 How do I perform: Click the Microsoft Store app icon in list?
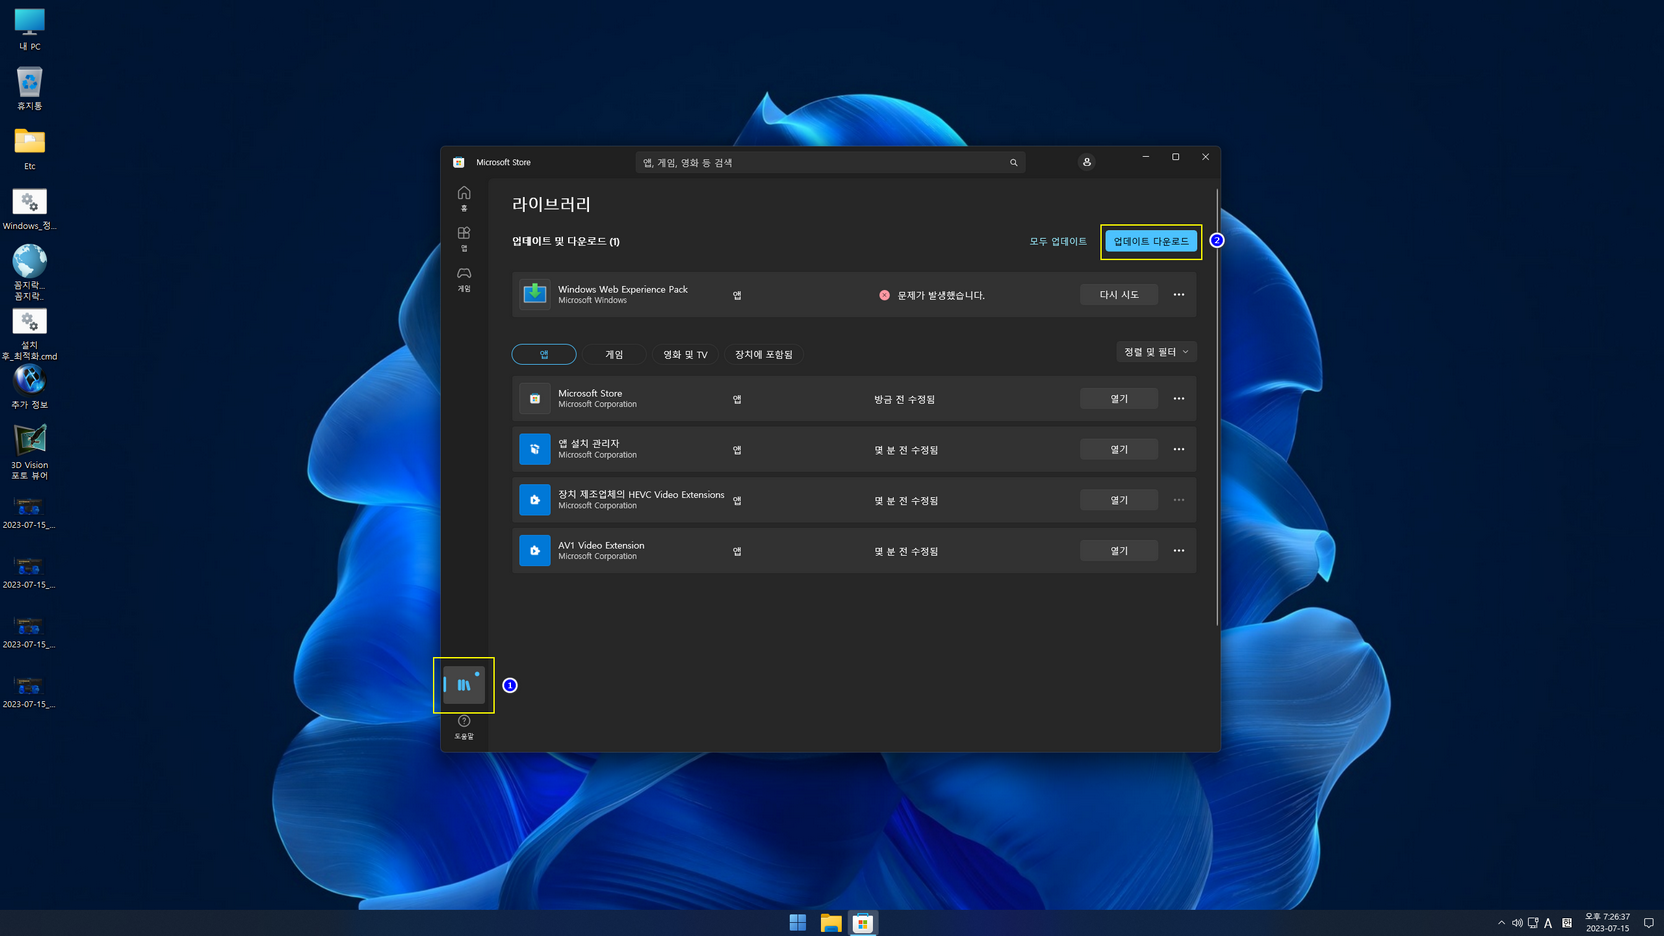click(x=535, y=398)
